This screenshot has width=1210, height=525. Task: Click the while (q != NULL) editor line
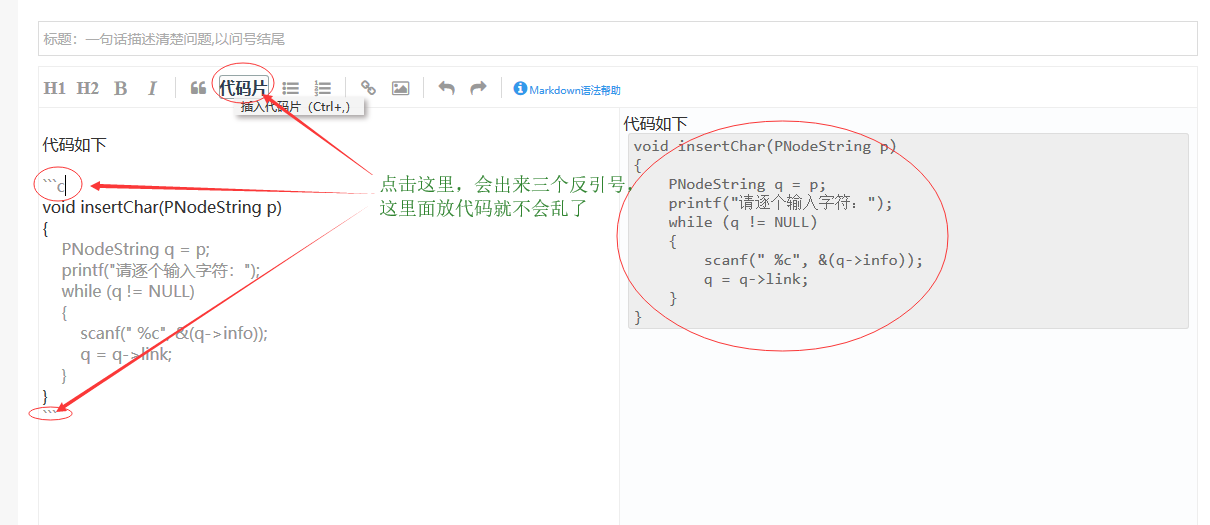click(x=128, y=291)
